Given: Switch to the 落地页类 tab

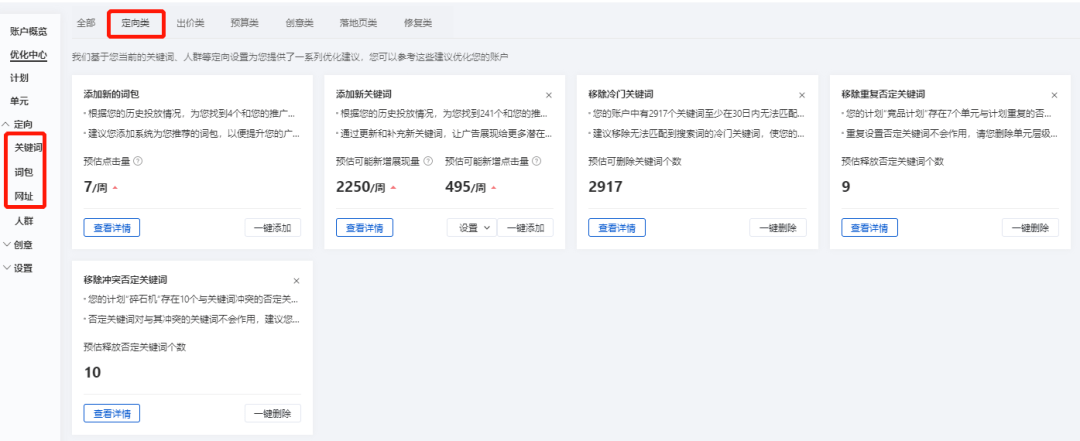Looking at the screenshot, I should [x=358, y=23].
